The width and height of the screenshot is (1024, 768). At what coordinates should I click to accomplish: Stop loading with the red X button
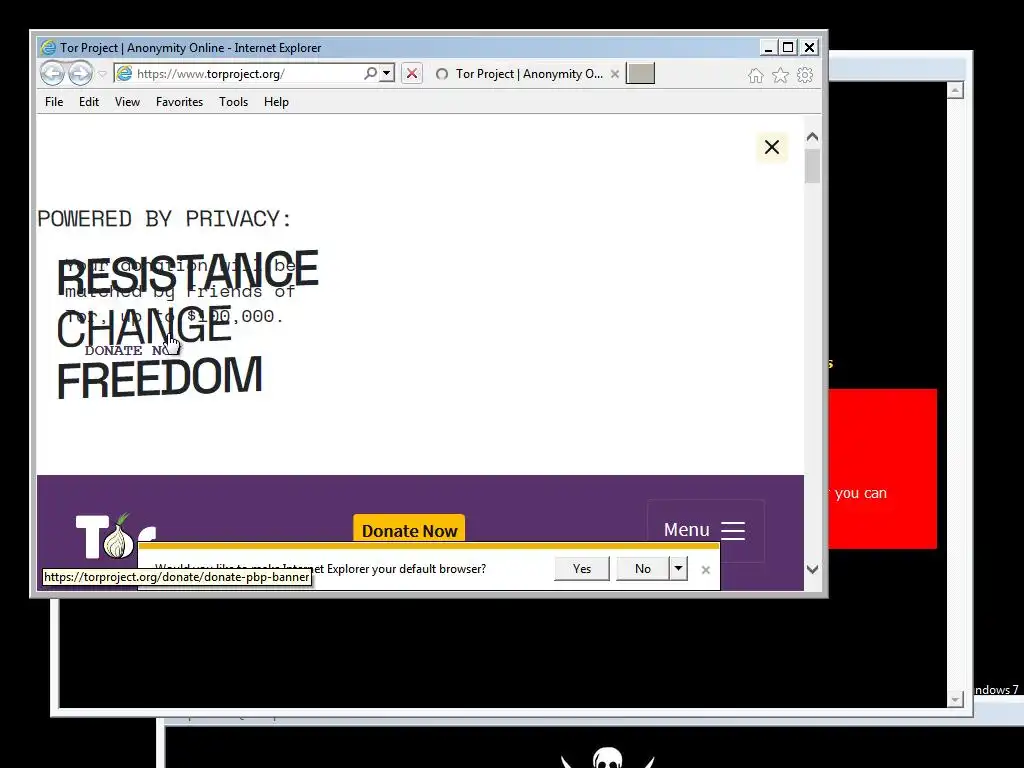point(411,73)
